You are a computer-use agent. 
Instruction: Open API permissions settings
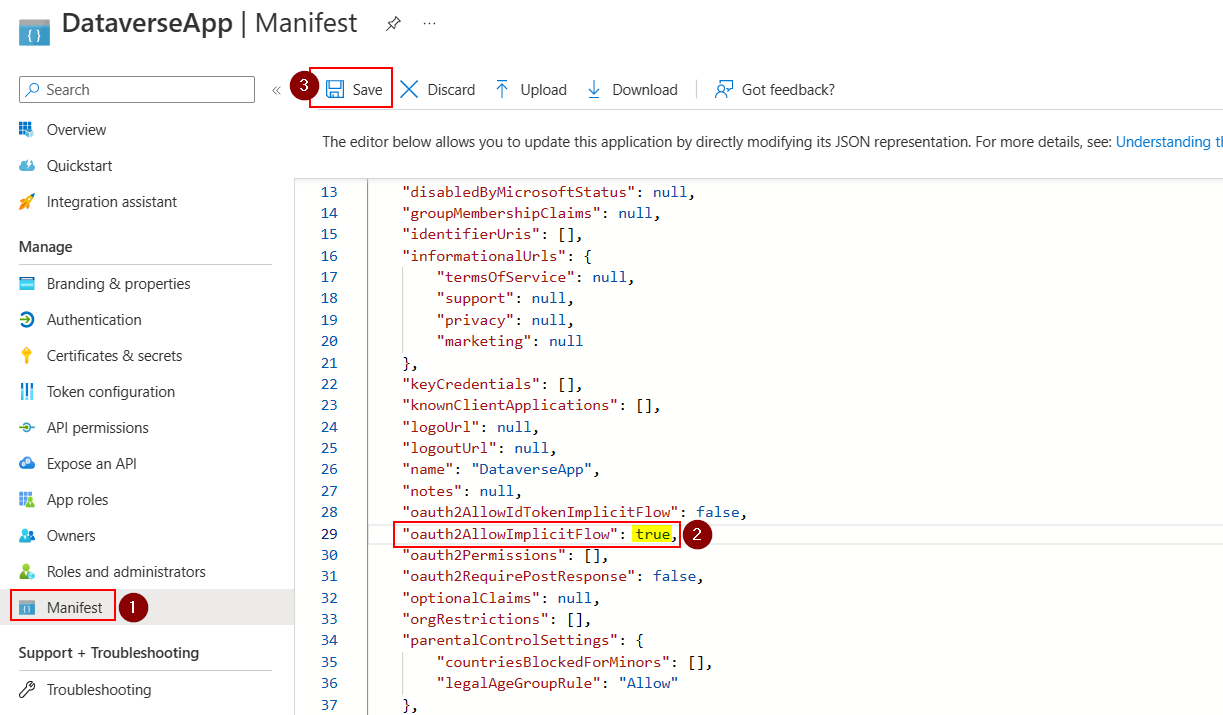tap(28, 427)
